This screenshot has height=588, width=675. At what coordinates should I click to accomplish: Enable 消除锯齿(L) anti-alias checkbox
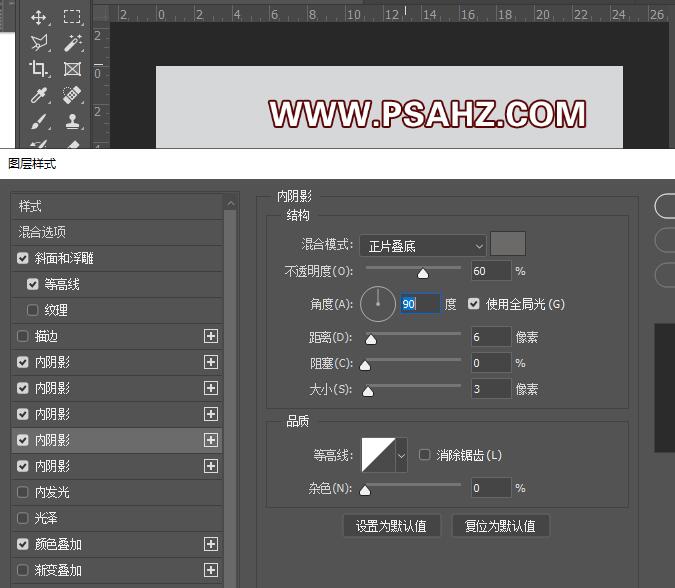click(x=424, y=455)
